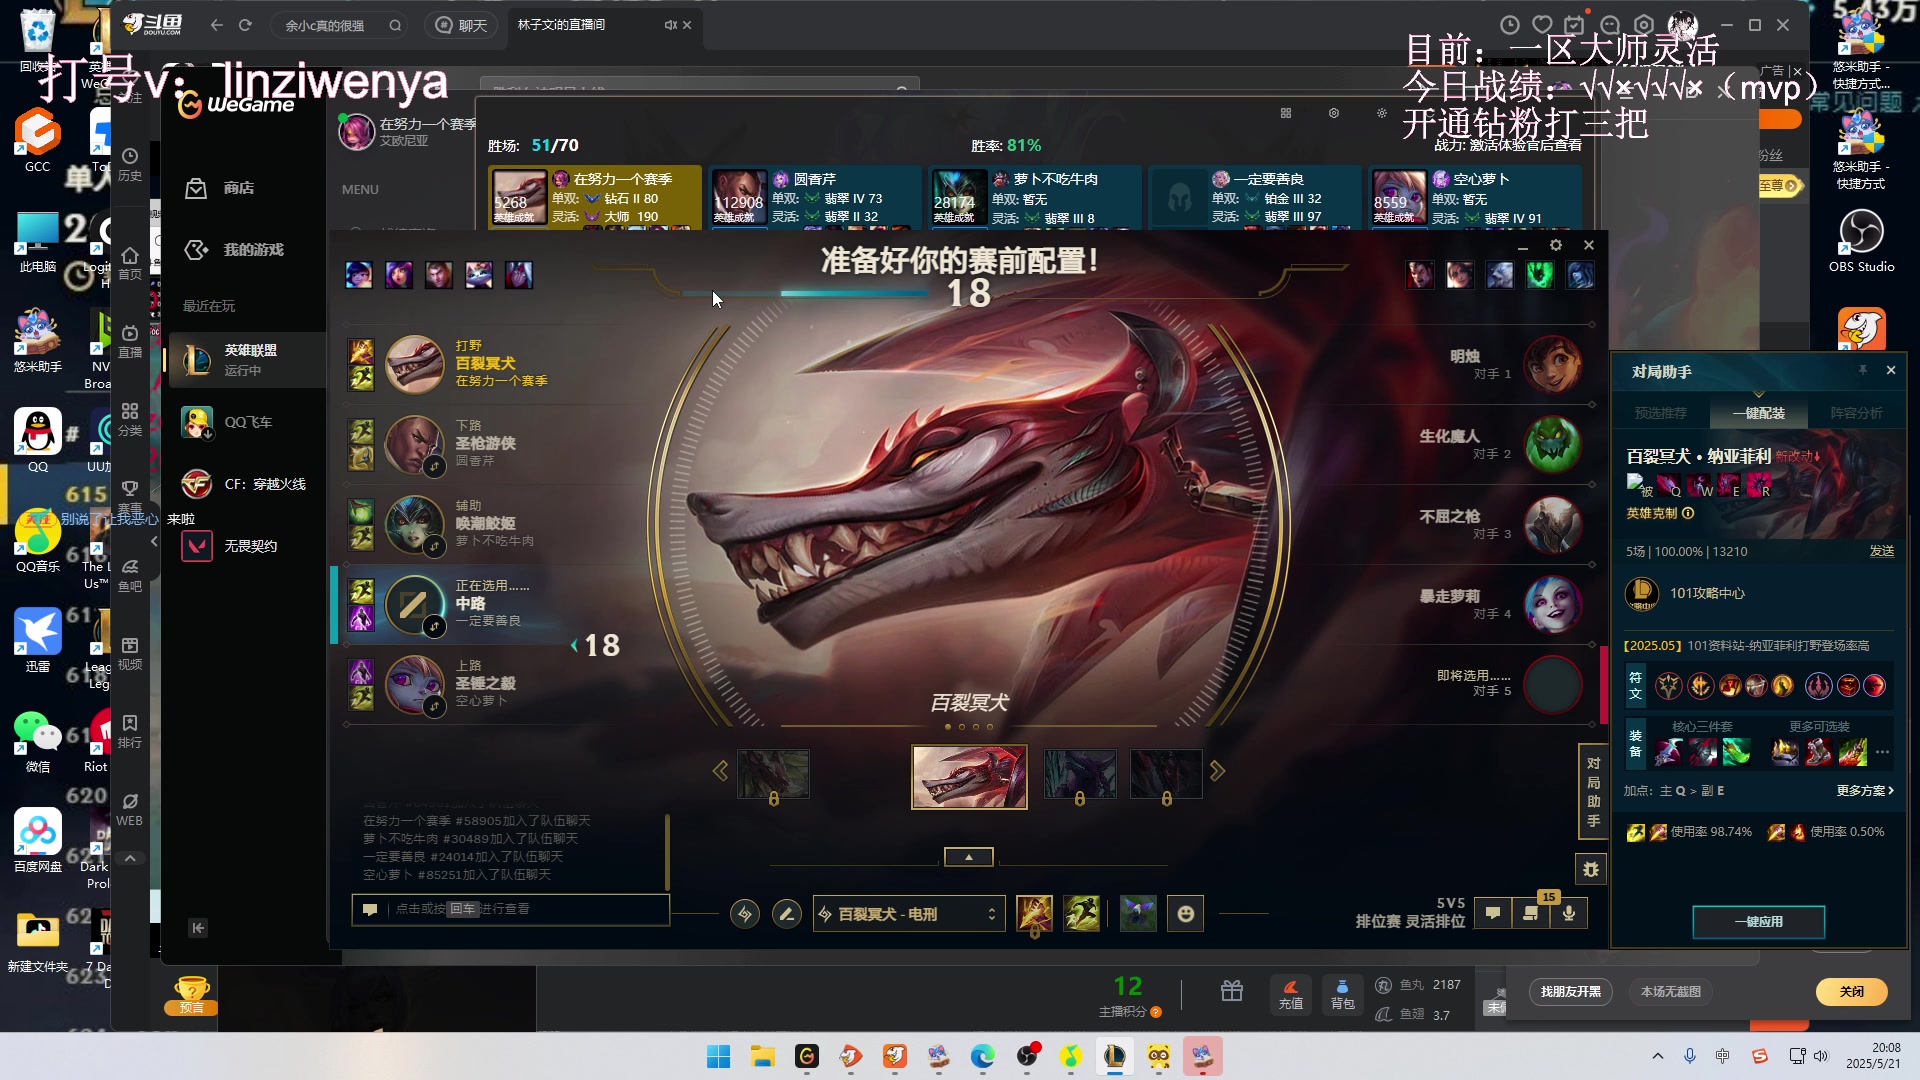
Task: Go to previous skin with left chevron
Action: coord(720,771)
